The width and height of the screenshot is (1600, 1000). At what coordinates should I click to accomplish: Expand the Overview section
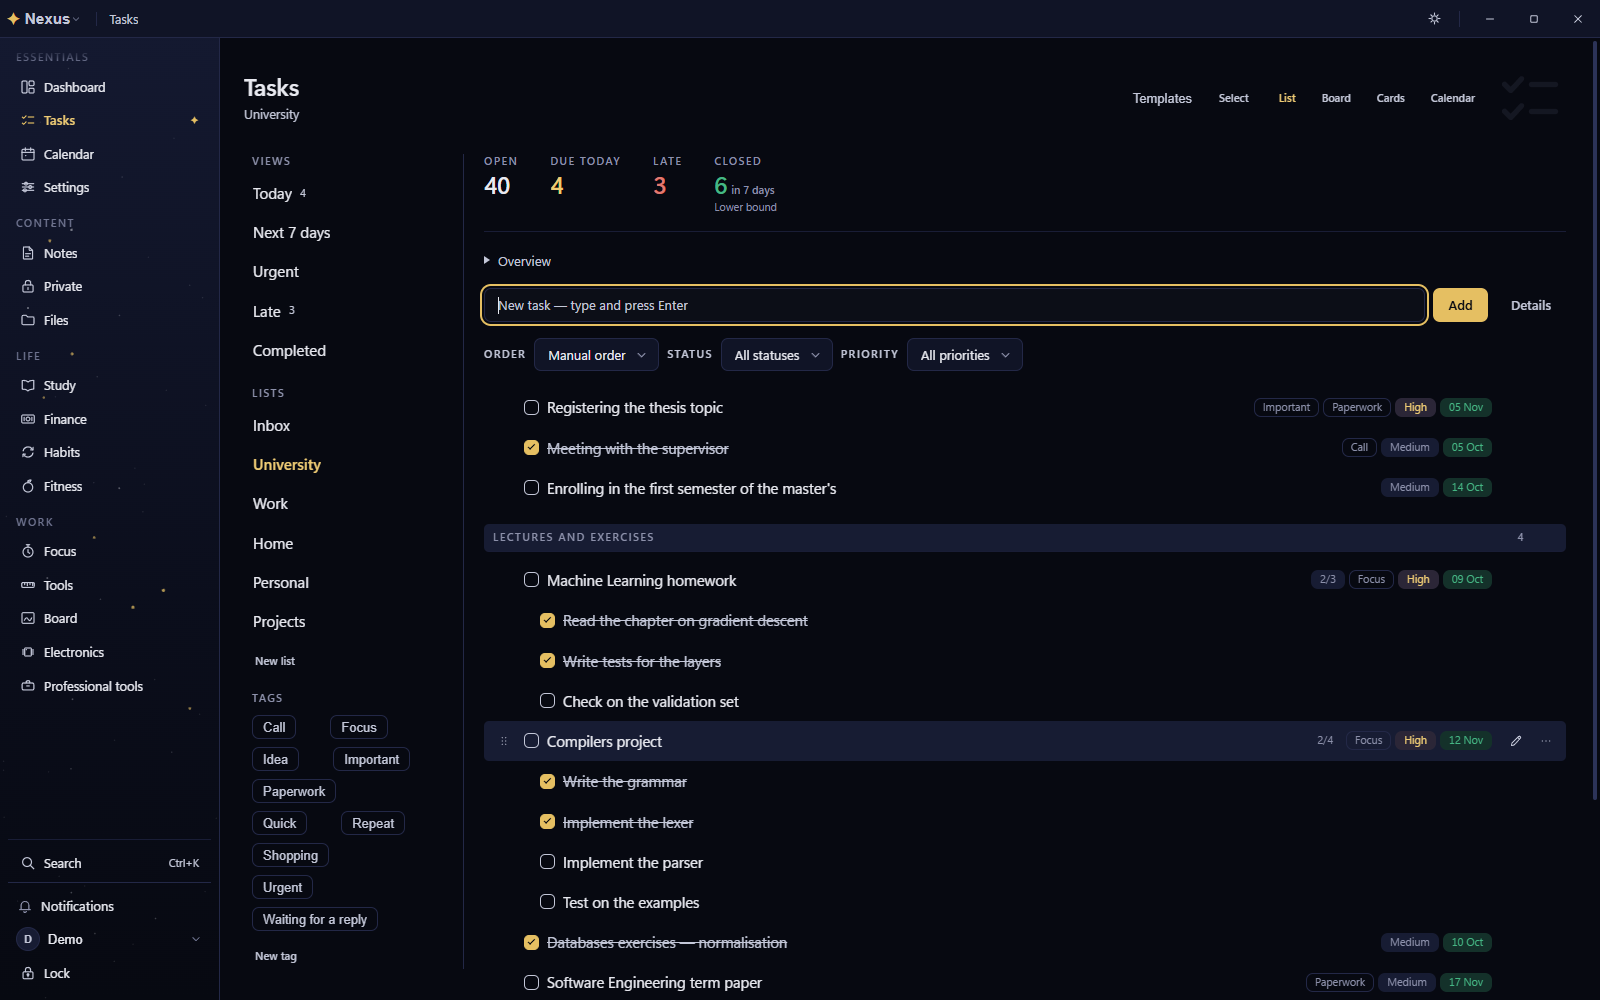517,261
